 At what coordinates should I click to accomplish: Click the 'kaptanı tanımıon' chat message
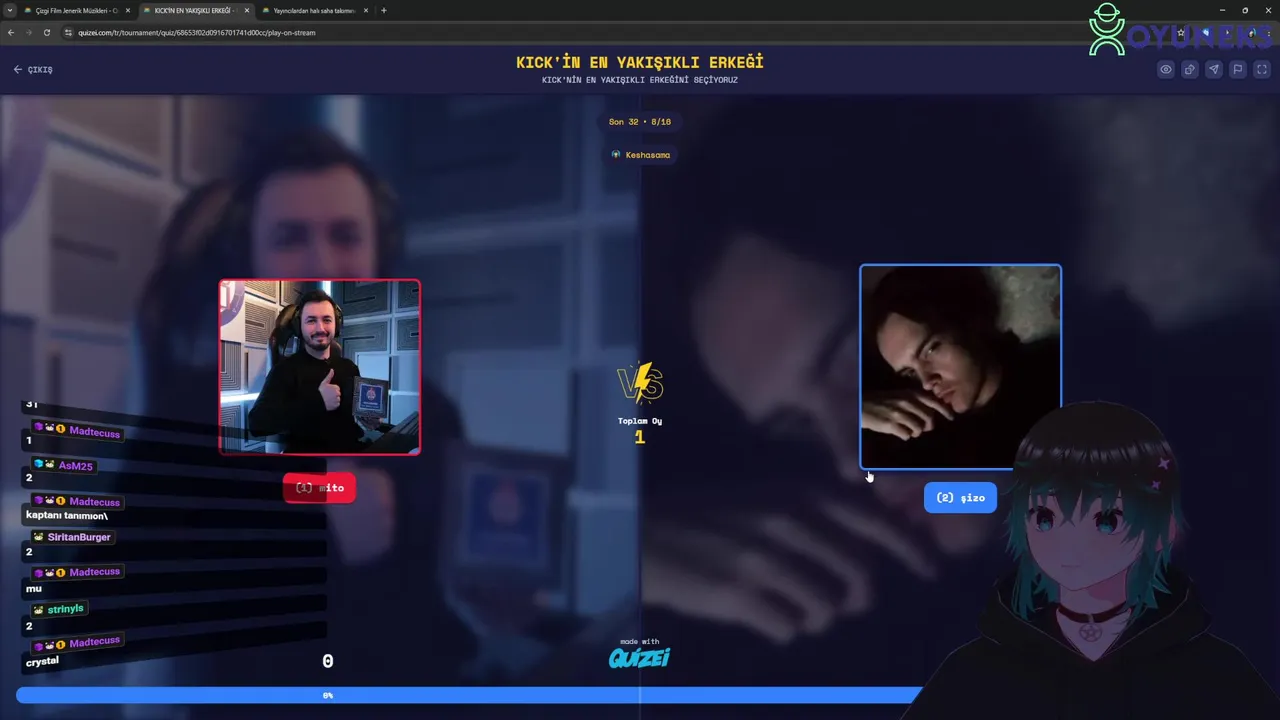tap(66, 515)
